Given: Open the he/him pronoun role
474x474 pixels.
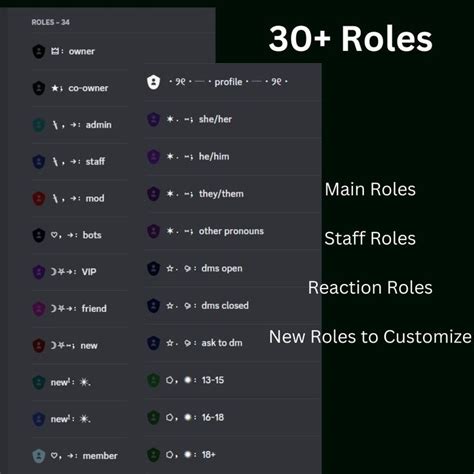Looking at the screenshot, I should (233, 156).
